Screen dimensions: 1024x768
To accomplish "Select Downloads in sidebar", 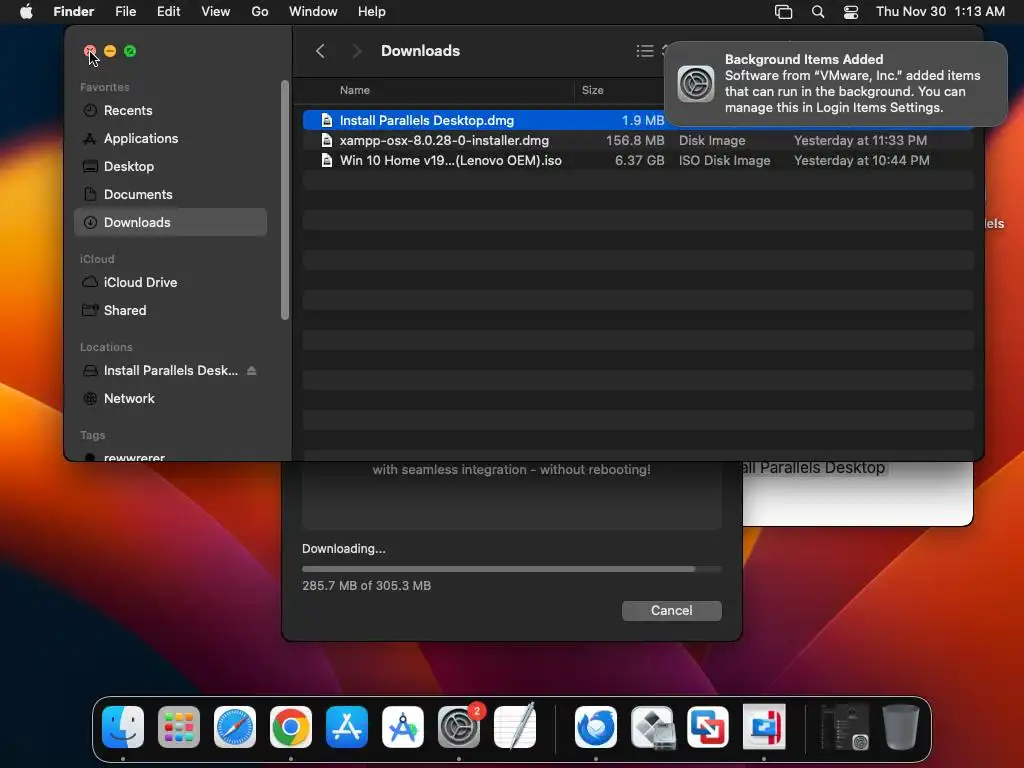I will point(170,223).
